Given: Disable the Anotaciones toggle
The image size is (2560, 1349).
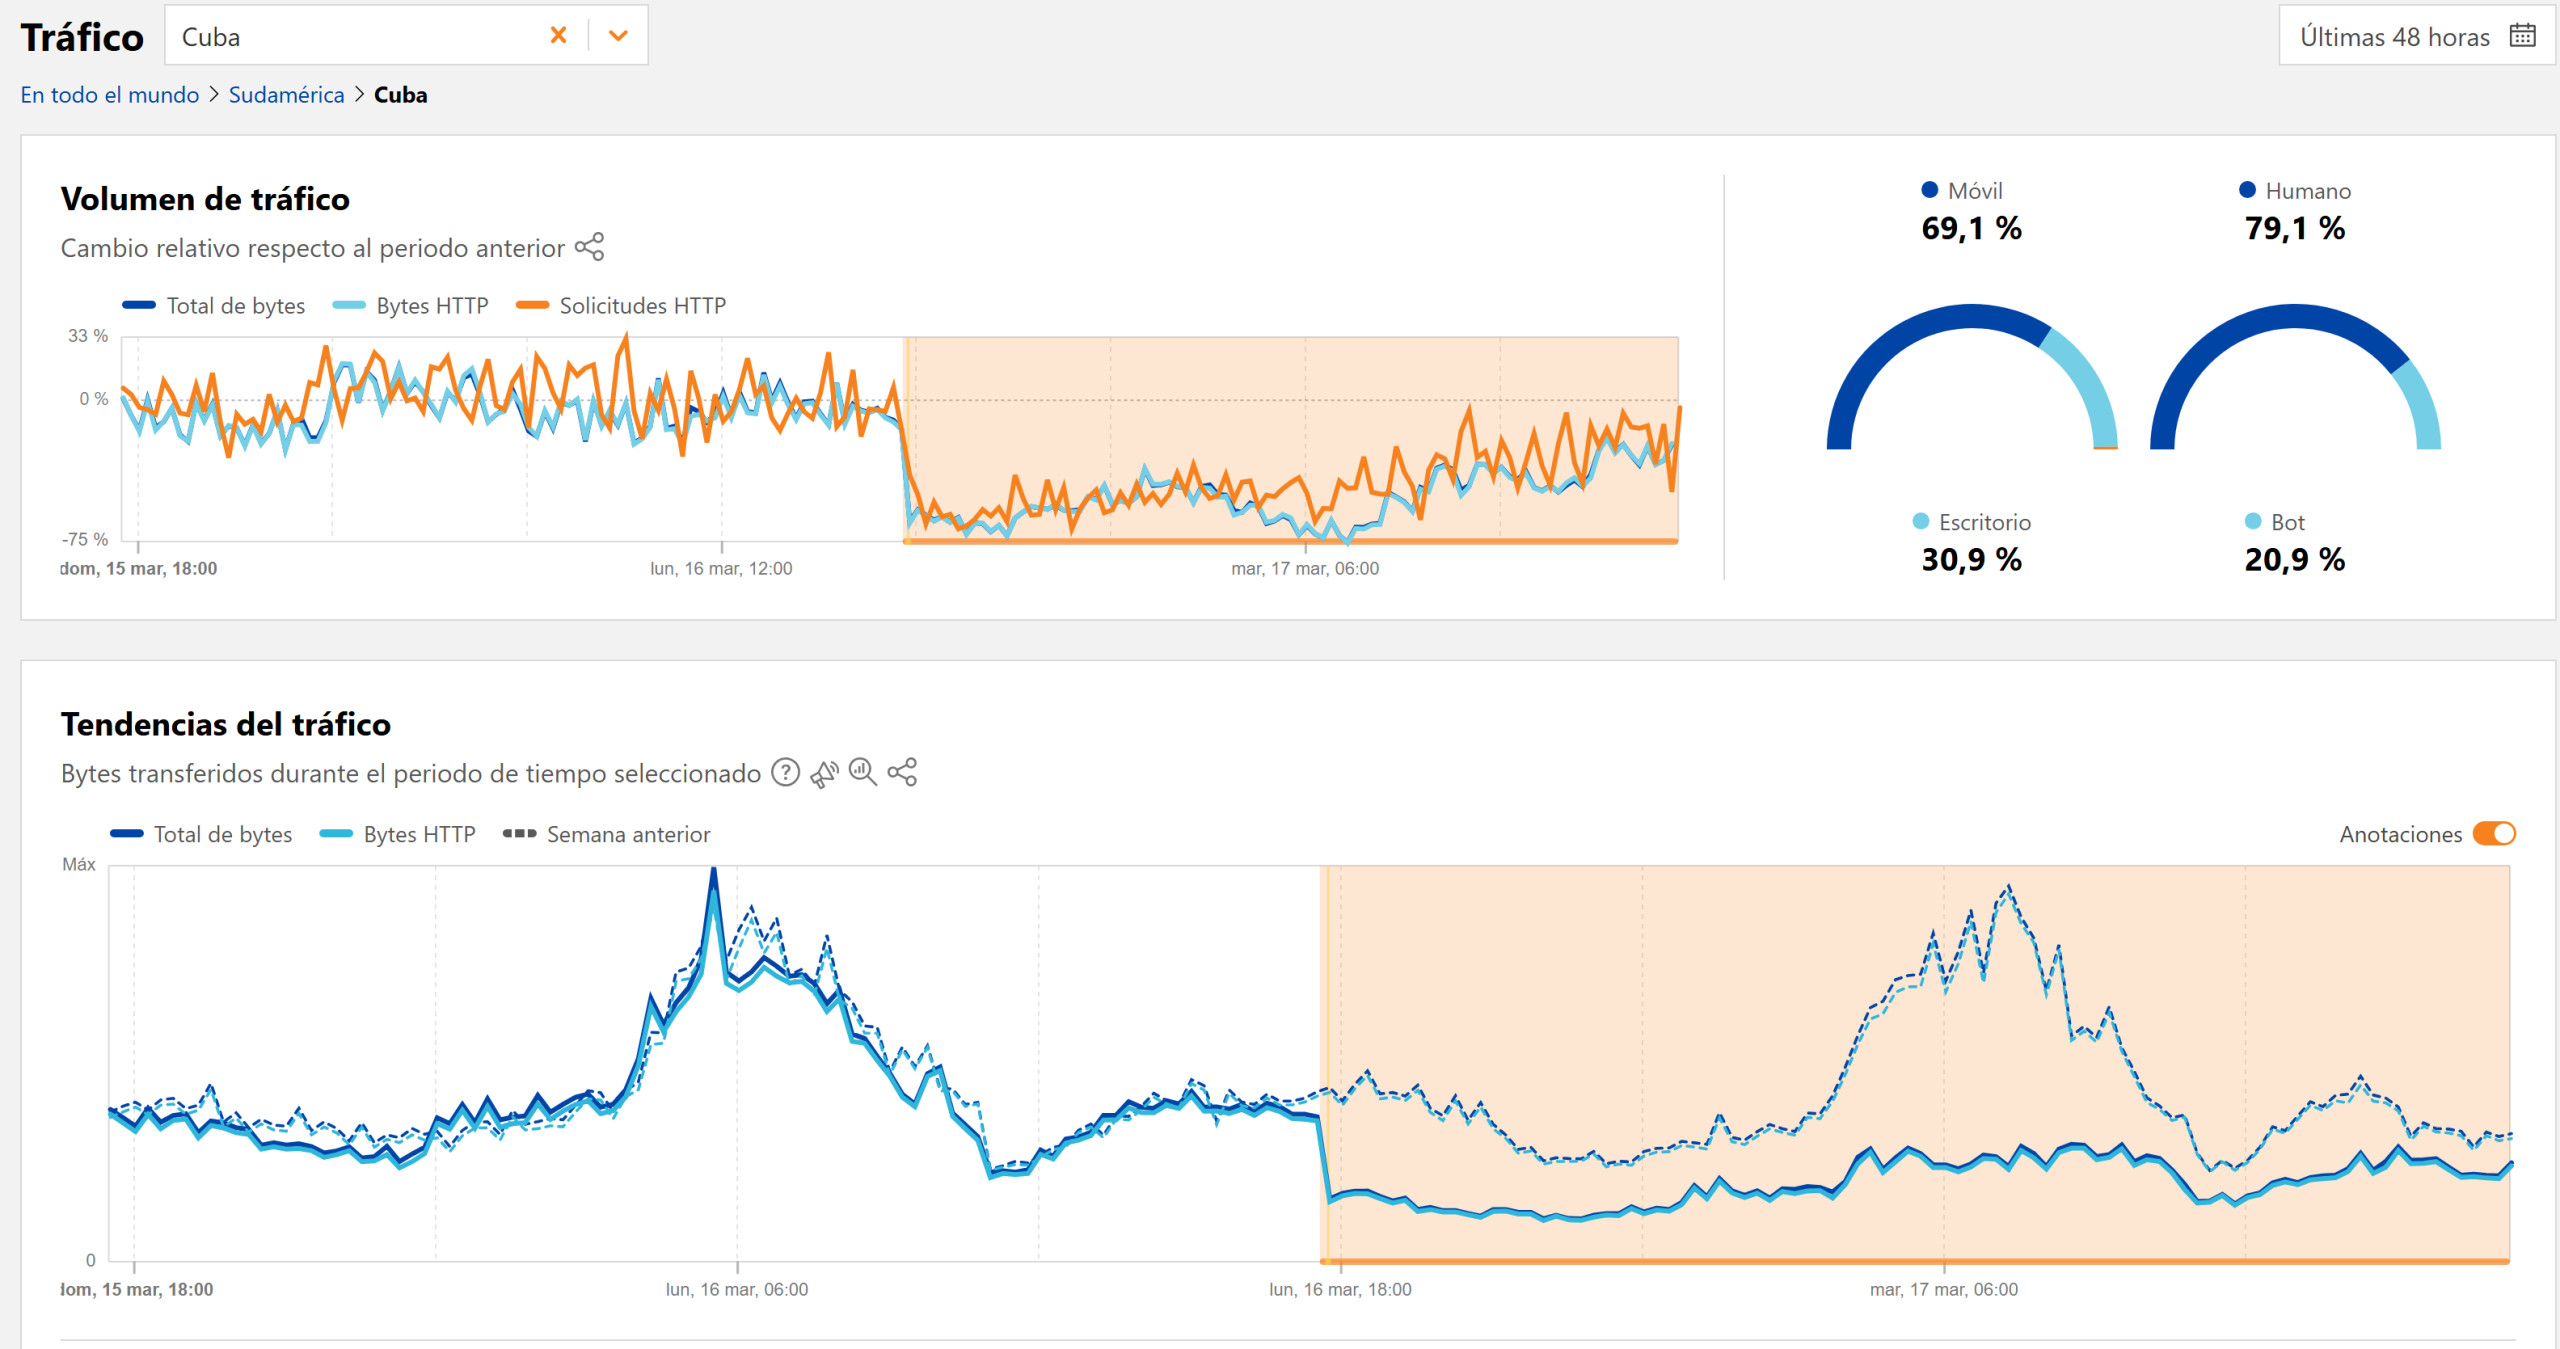Looking at the screenshot, I should [x=2493, y=834].
